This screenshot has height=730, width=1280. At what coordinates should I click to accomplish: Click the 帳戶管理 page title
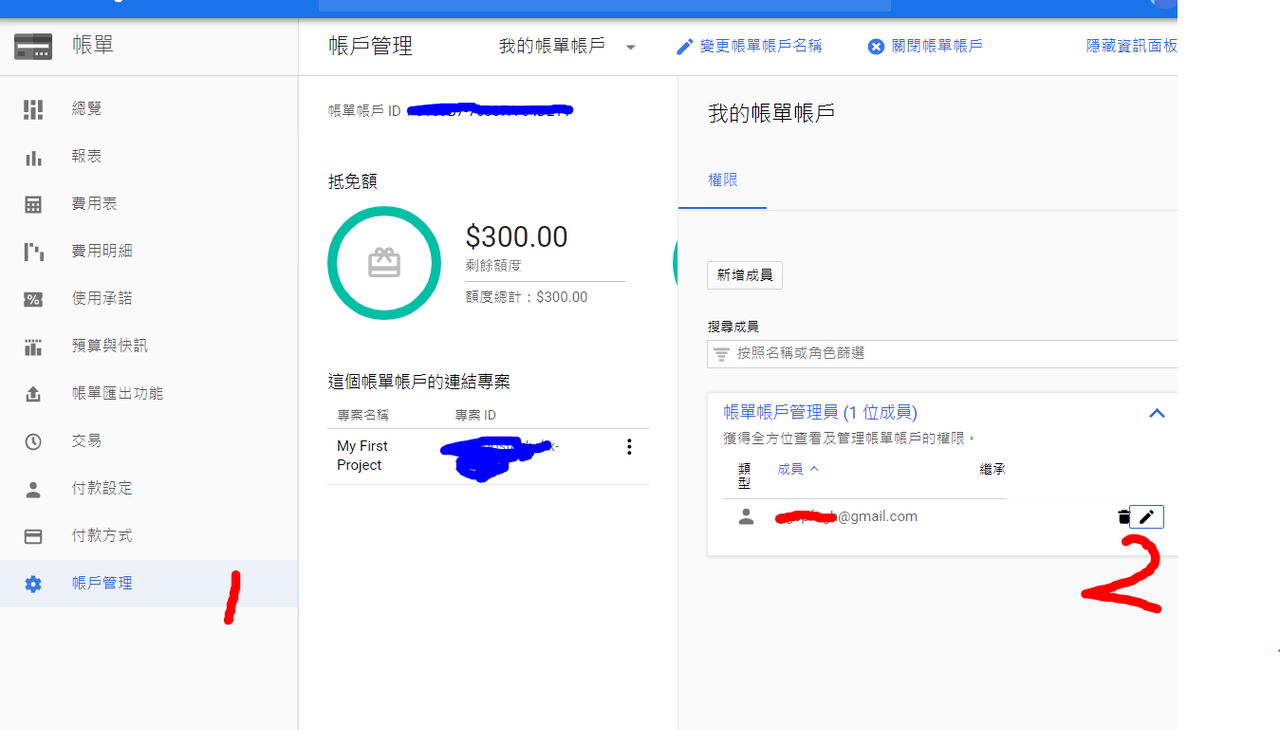tap(370, 46)
